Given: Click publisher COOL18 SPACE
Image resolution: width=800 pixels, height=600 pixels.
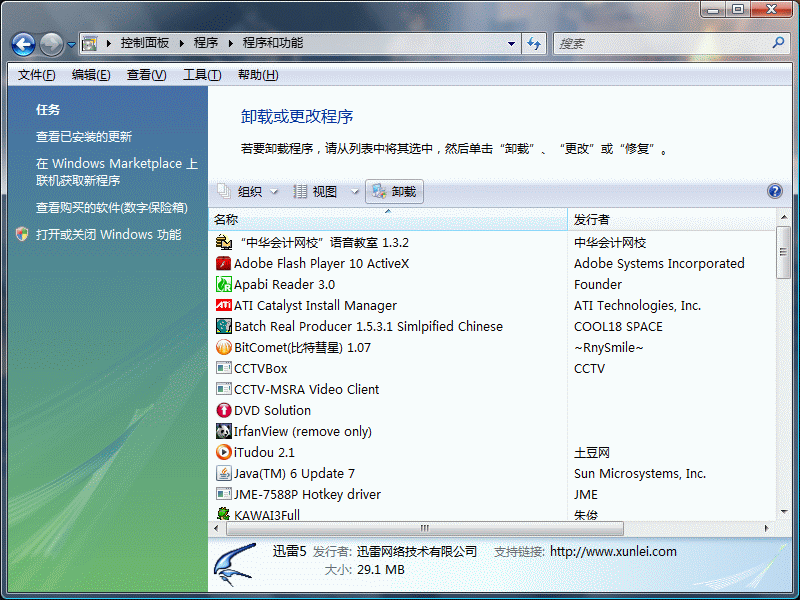Looking at the screenshot, I should pyautogui.click(x=618, y=327).
